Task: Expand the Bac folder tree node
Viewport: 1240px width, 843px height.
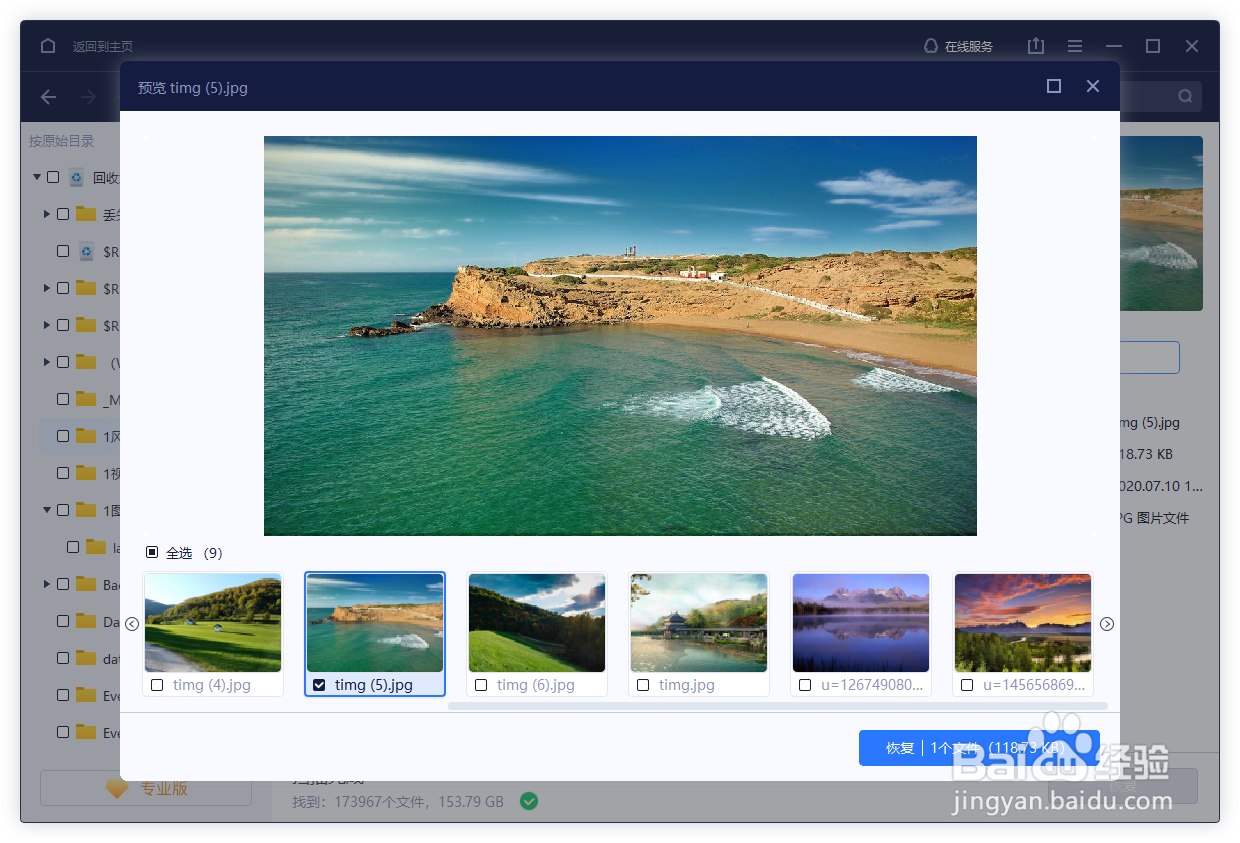Action: click(46, 584)
